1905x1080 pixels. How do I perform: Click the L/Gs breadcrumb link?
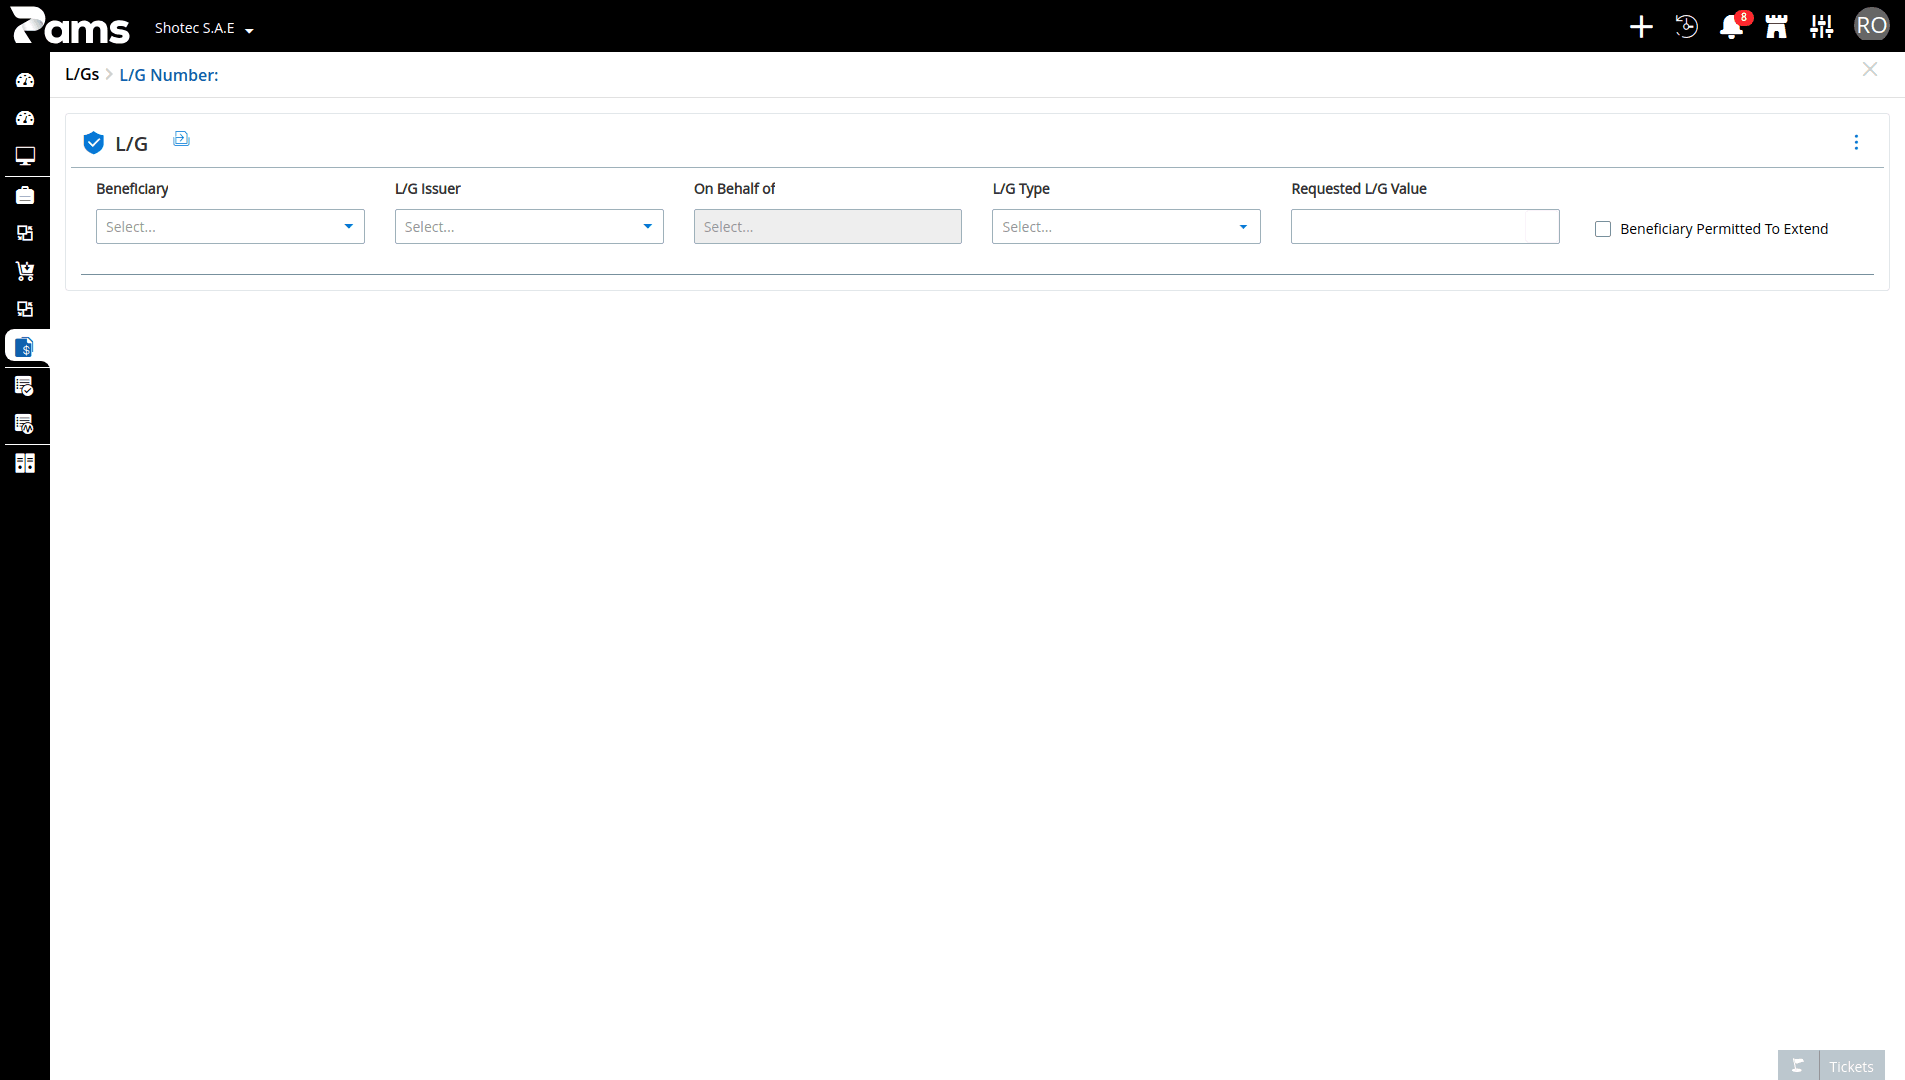pyautogui.click(x=82, y=75)
